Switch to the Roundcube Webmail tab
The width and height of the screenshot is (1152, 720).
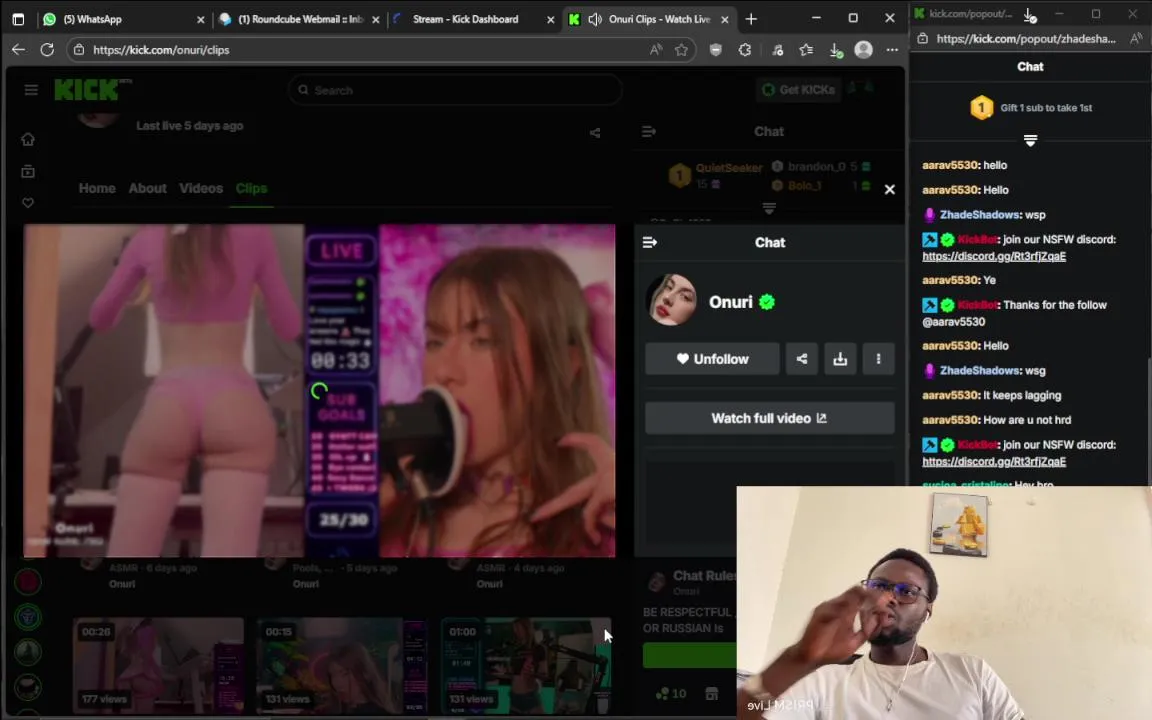(298, 19)
